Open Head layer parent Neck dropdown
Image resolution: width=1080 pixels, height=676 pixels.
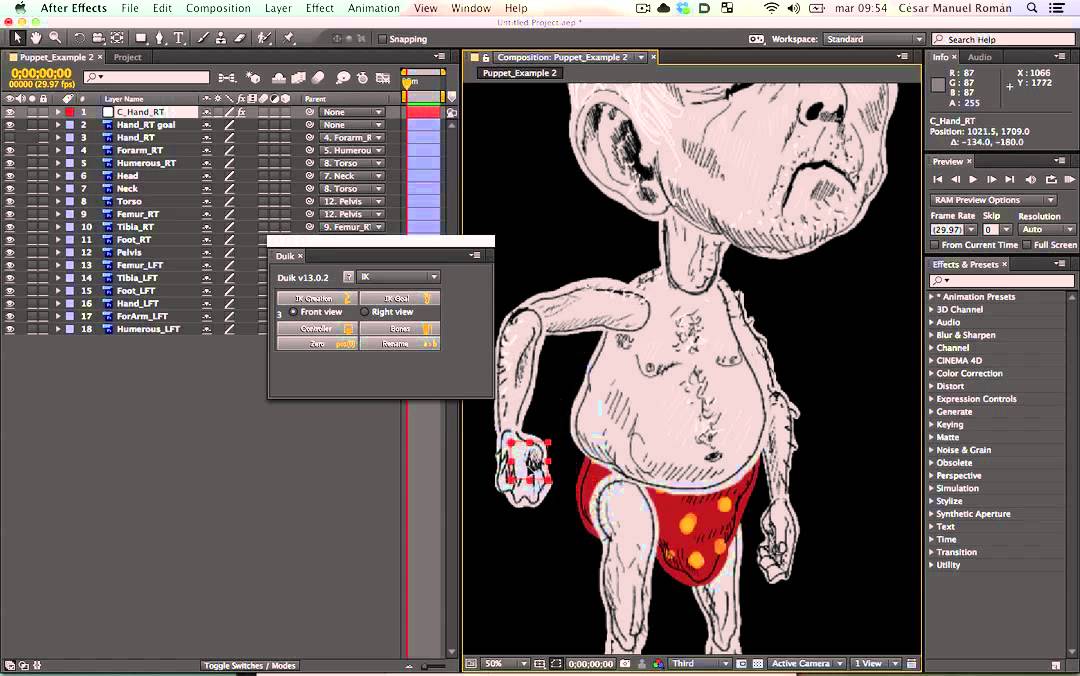tap(352, 176)
